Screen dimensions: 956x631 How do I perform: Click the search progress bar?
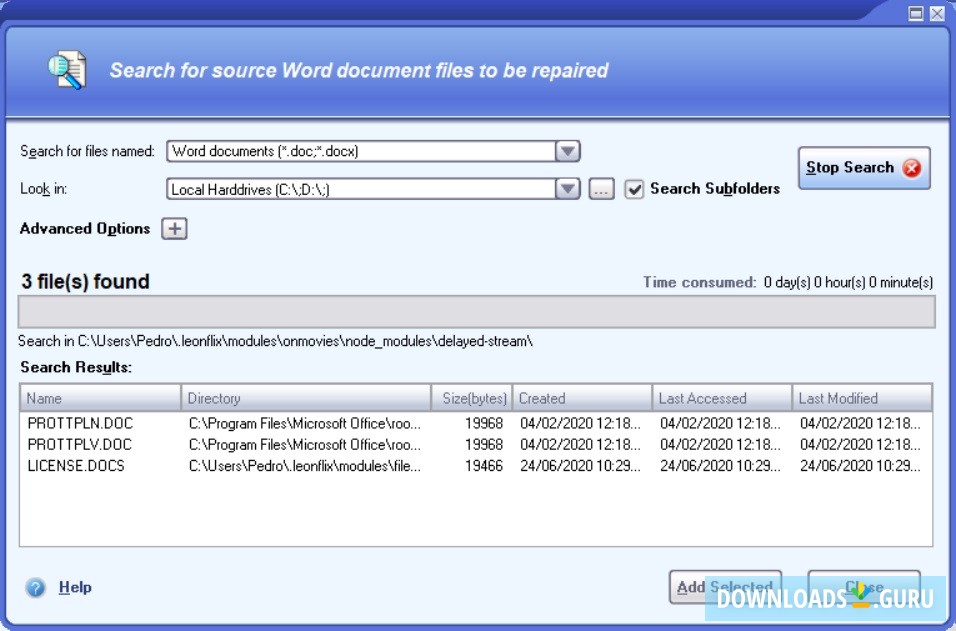point(477,312)
